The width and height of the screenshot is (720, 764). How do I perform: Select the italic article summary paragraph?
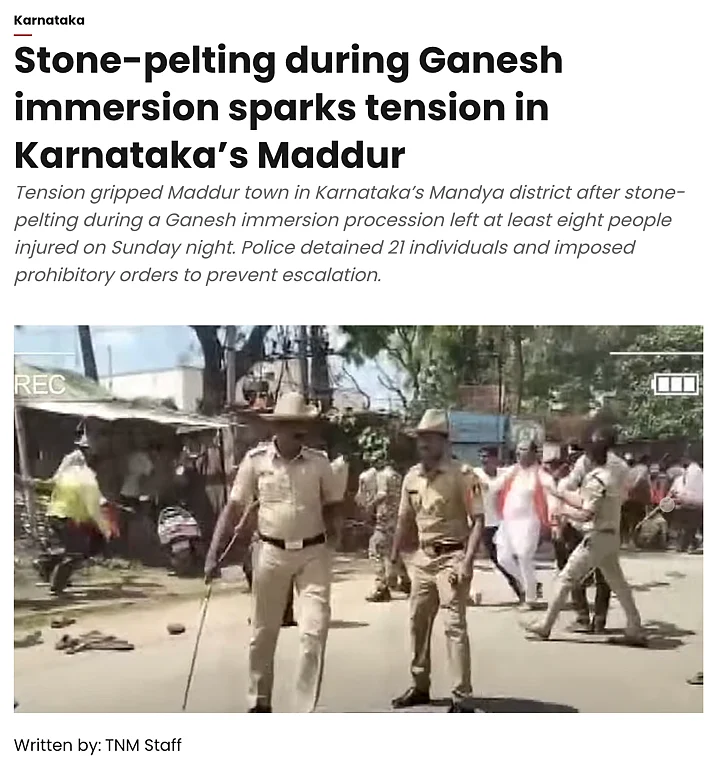(350, 233)
